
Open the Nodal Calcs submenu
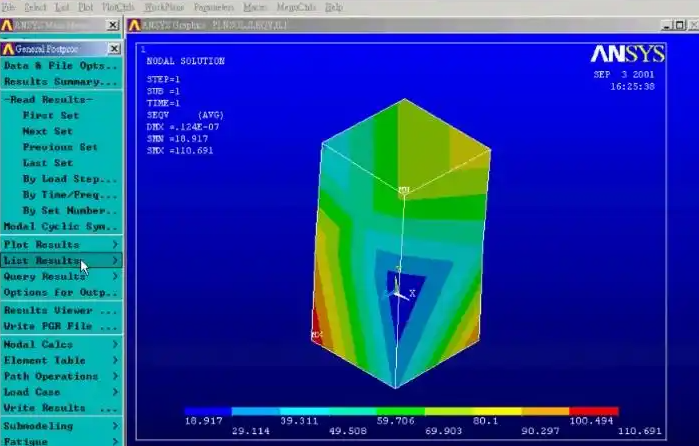(60, 345)
